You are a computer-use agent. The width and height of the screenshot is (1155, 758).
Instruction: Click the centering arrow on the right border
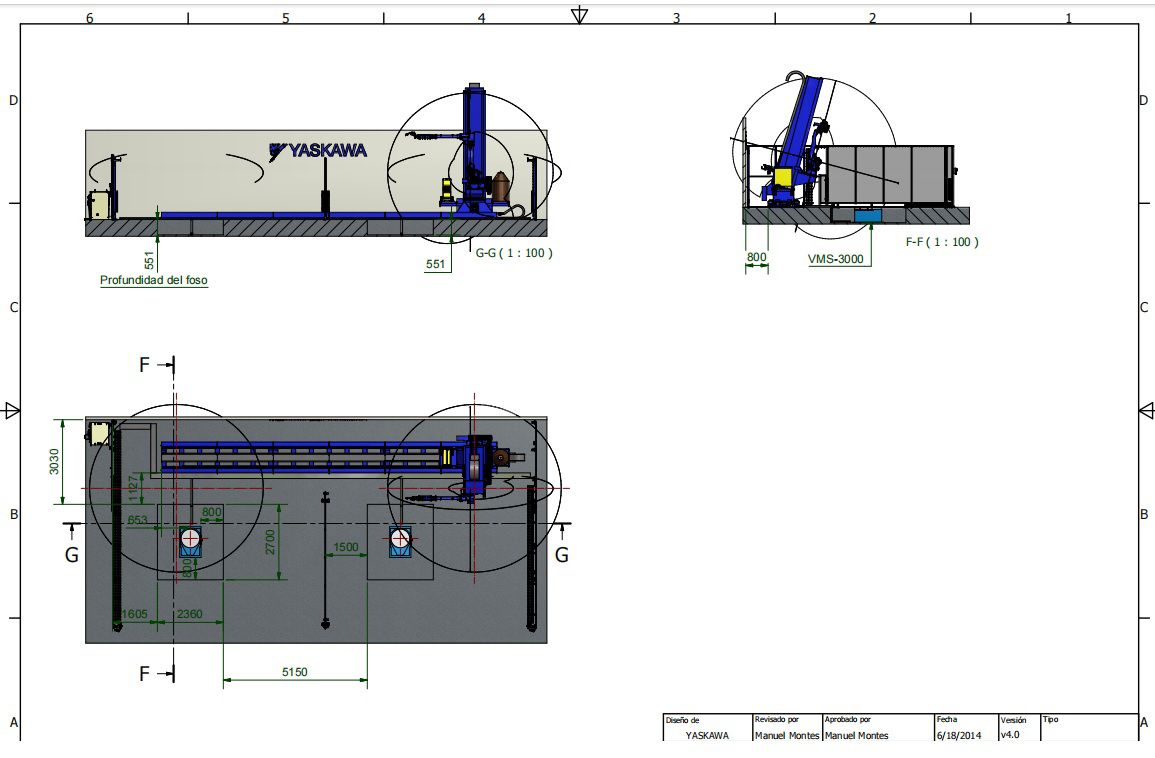coord(1145,410)
